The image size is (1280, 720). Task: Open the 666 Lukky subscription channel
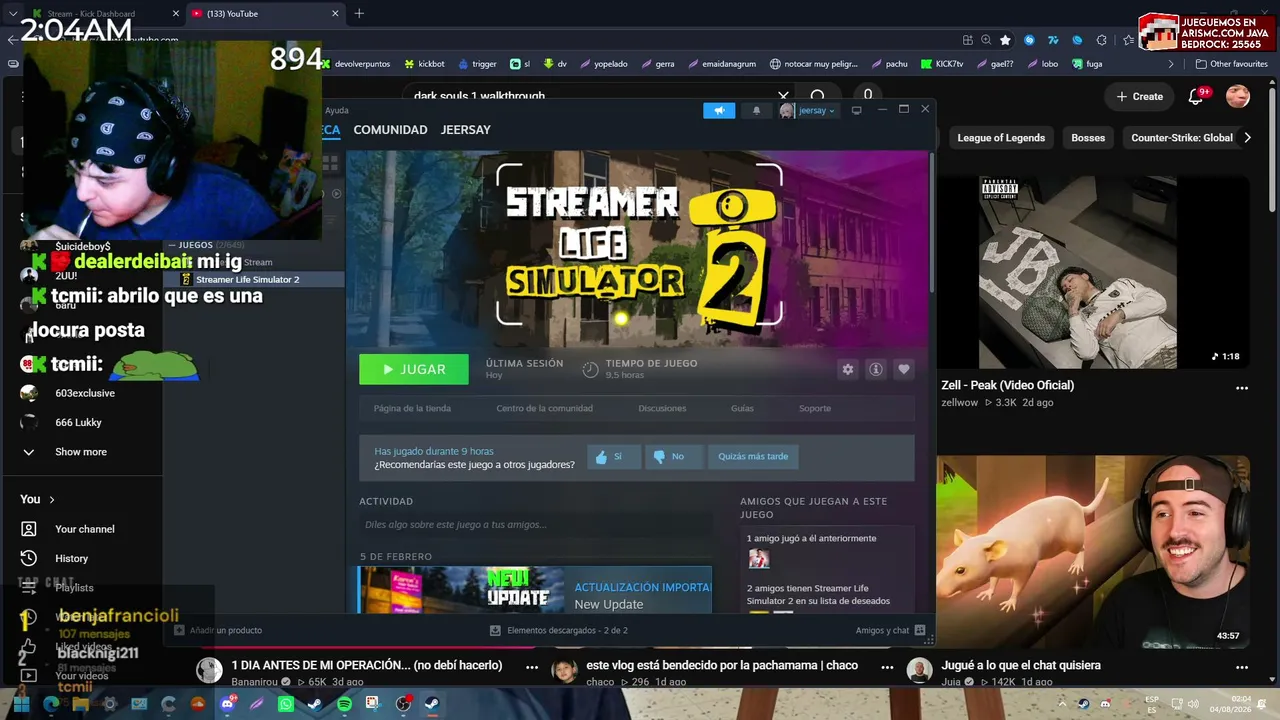click(78, 422)
